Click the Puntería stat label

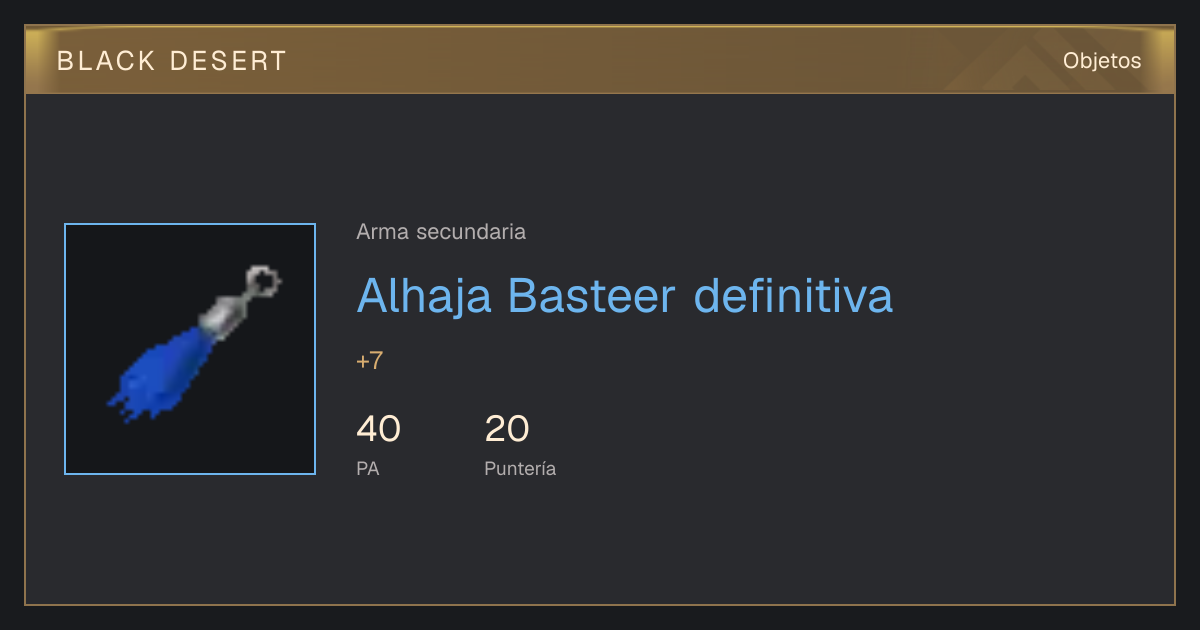520,468
